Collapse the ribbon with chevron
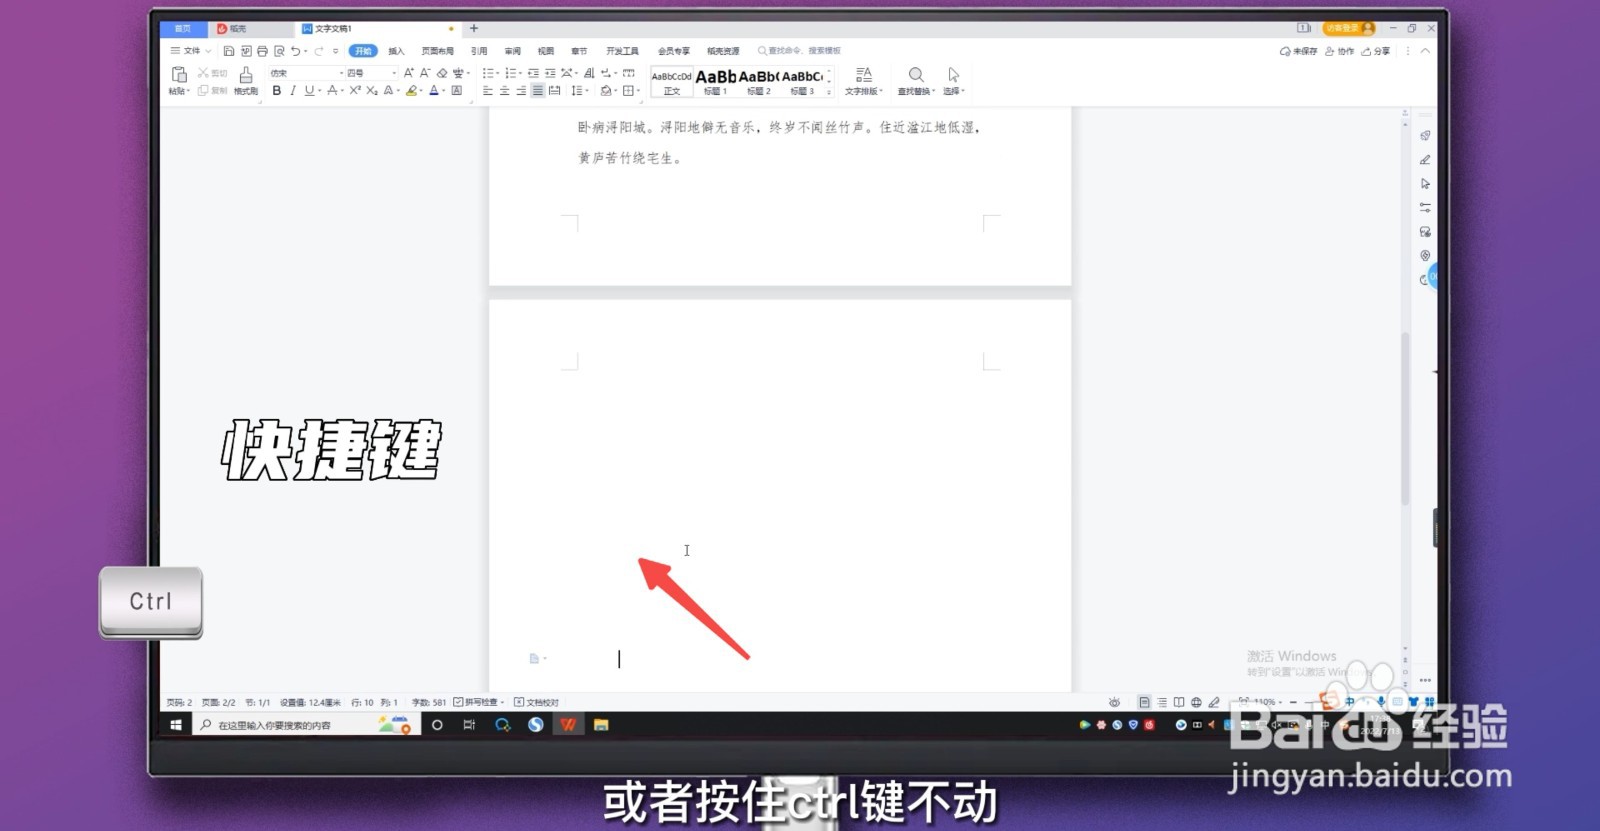Image resolution: width=1600 pixels, height=831 pixels. tap(1425, 51)
